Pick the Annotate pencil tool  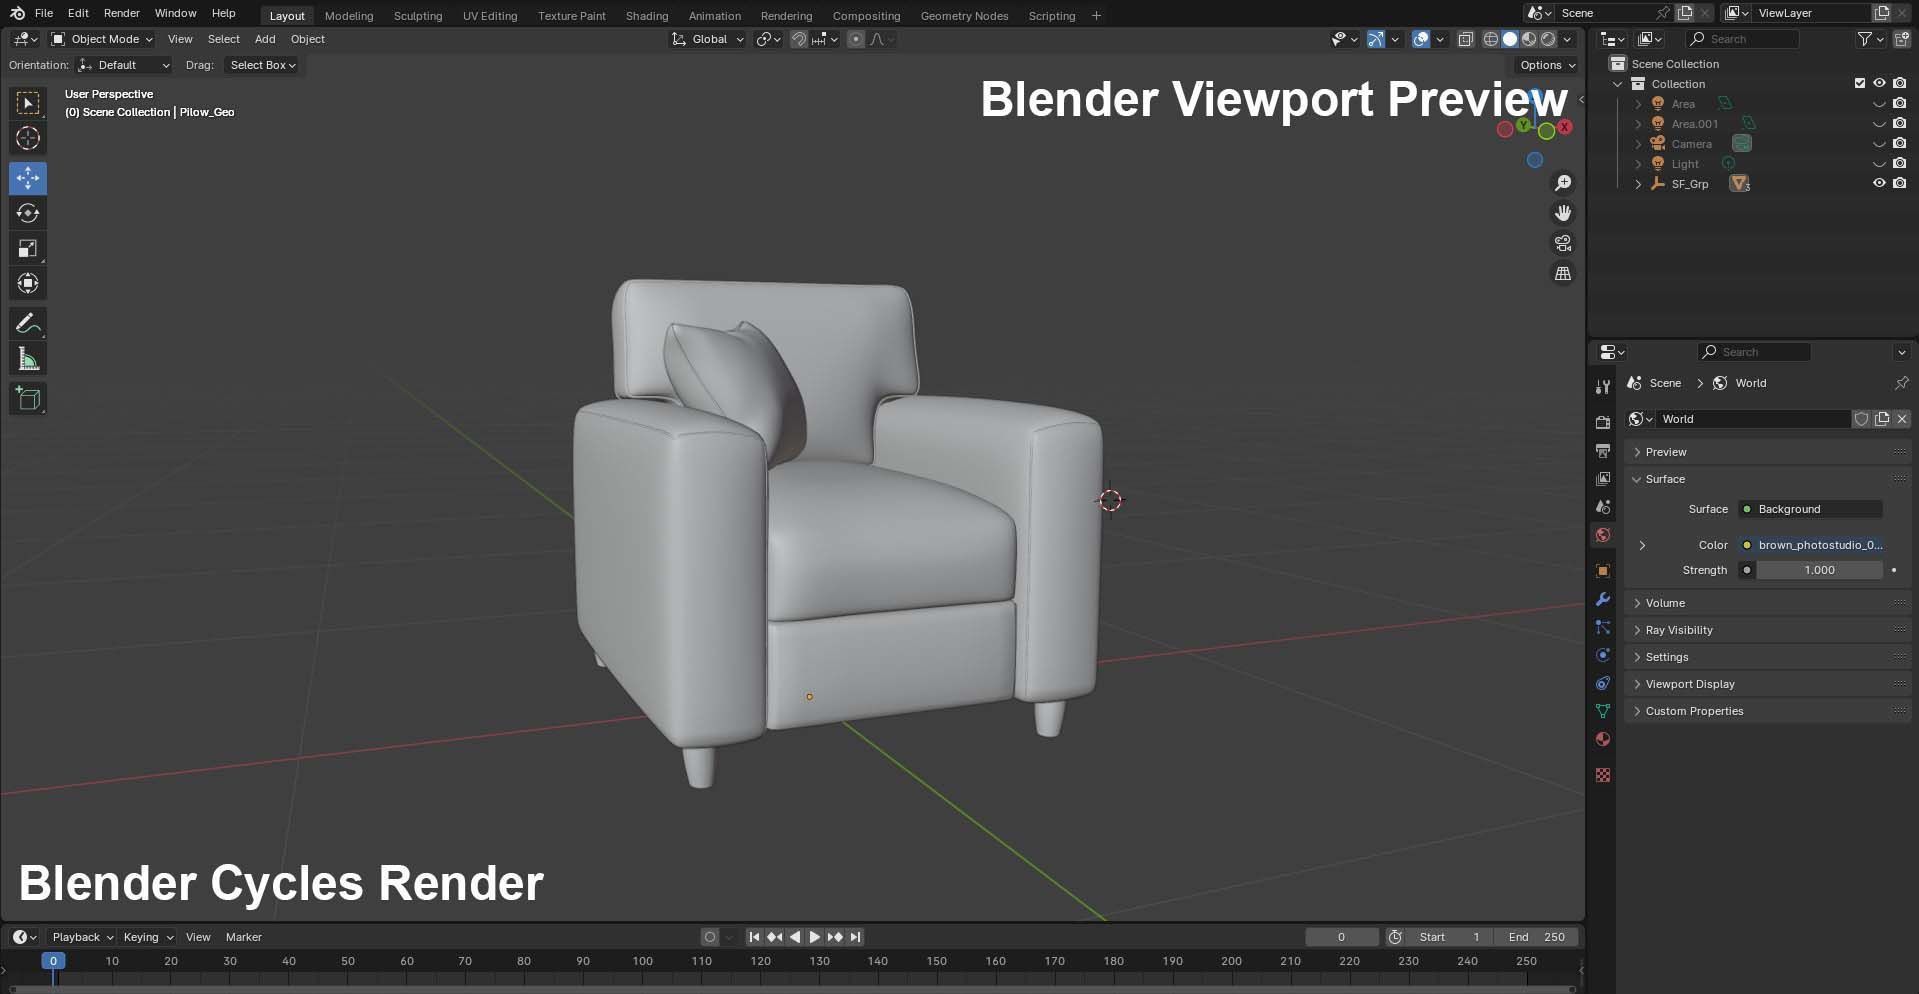(x=28, y=324)
